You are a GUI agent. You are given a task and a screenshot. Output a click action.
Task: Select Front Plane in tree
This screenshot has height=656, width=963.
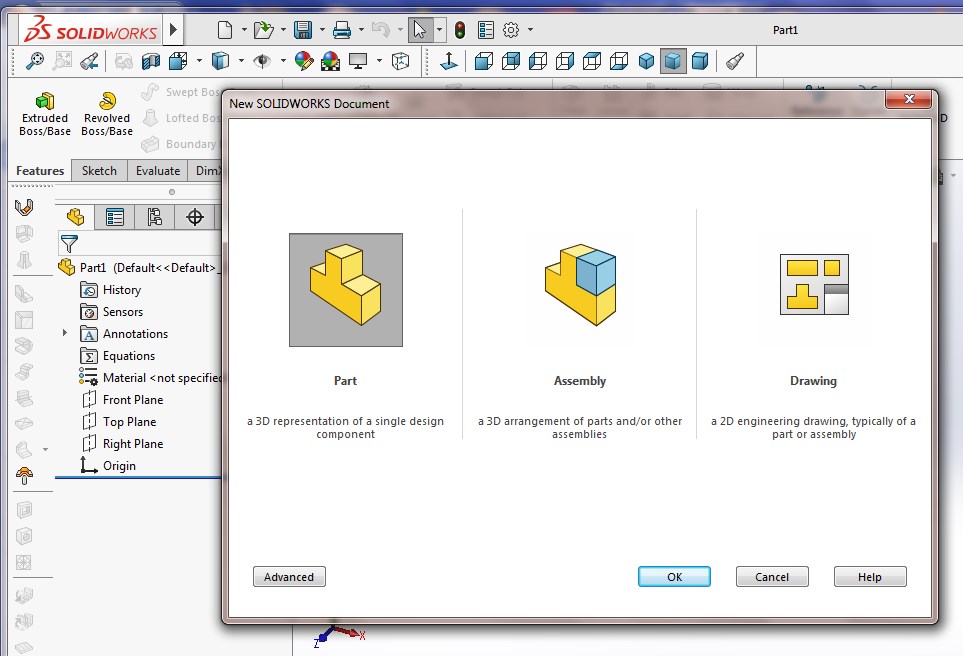tap(122, 400)
